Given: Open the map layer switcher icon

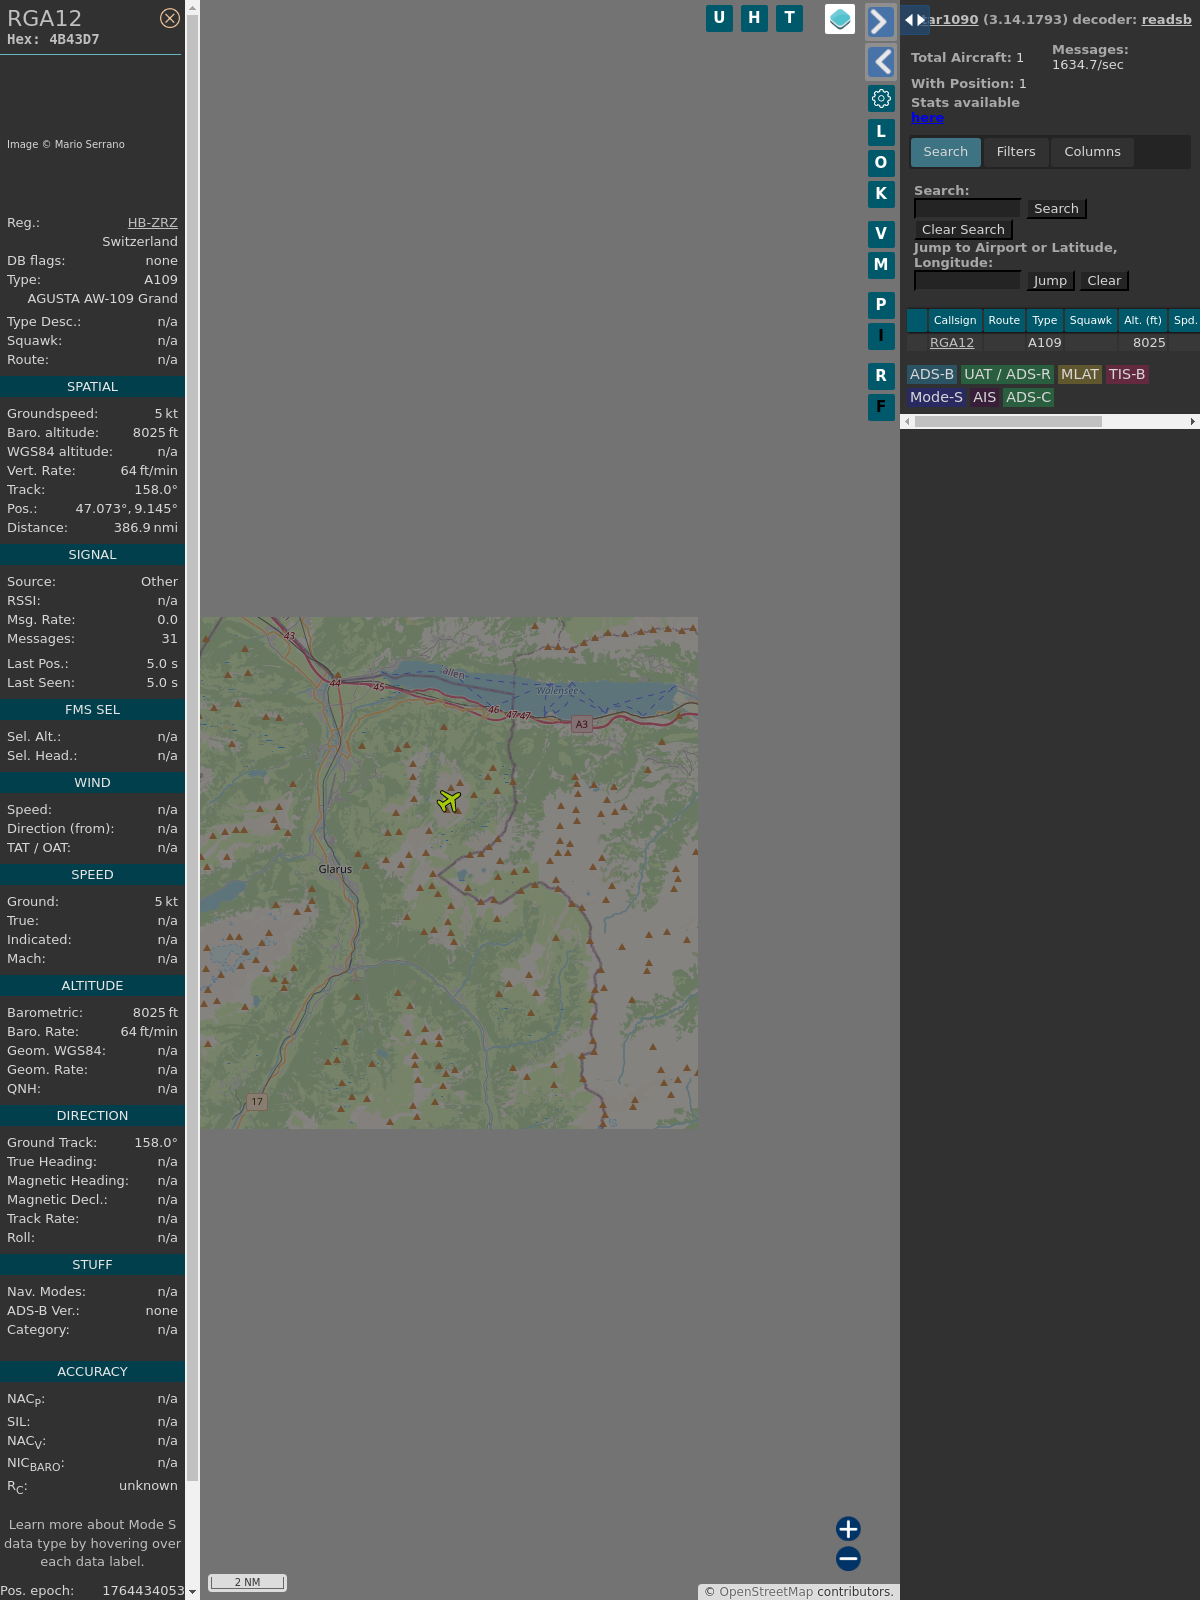Looking at the screenshot, I should click(840, 19).
